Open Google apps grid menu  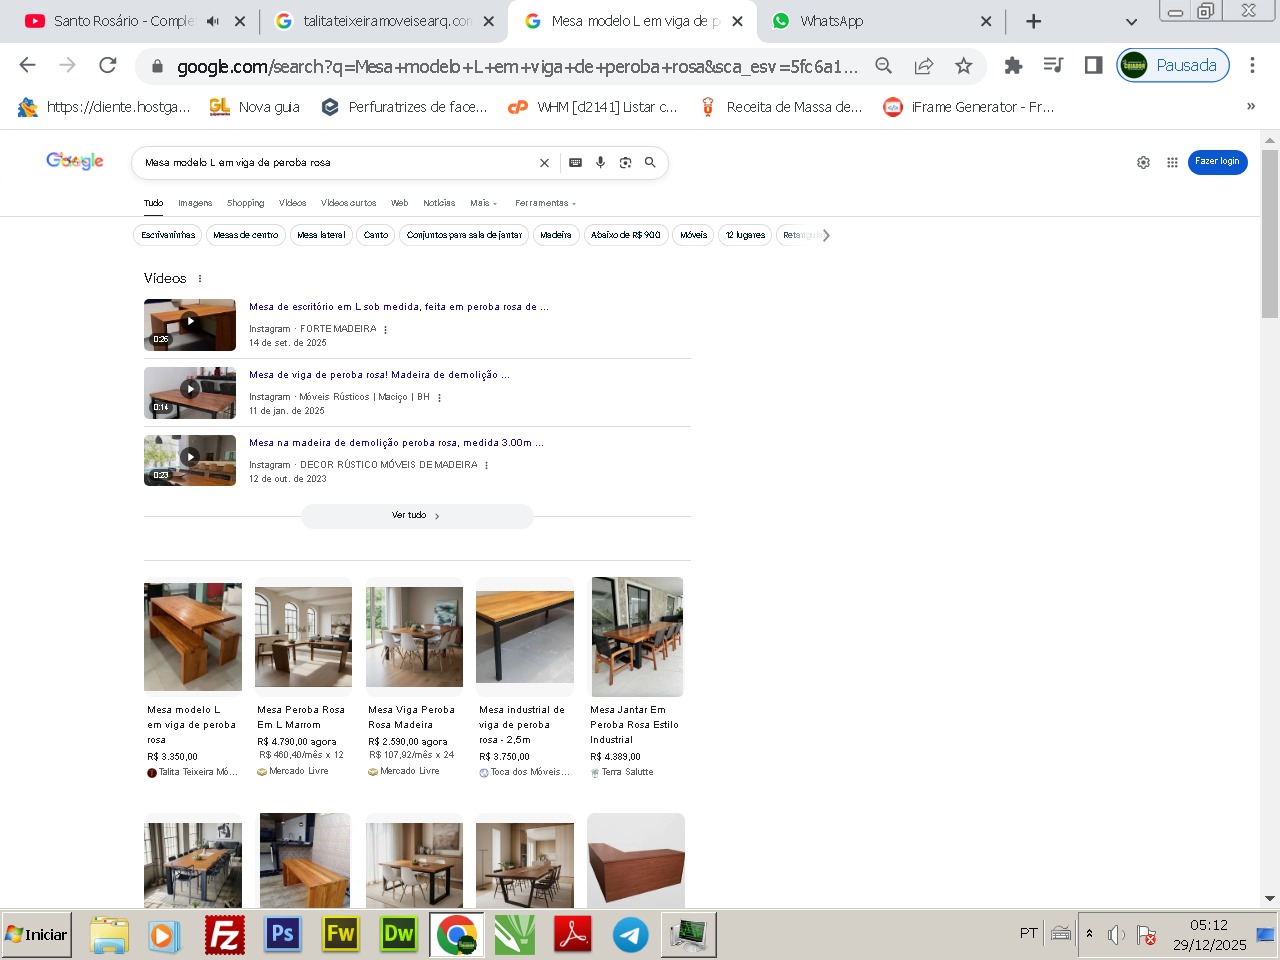(x=1172, y=162)
